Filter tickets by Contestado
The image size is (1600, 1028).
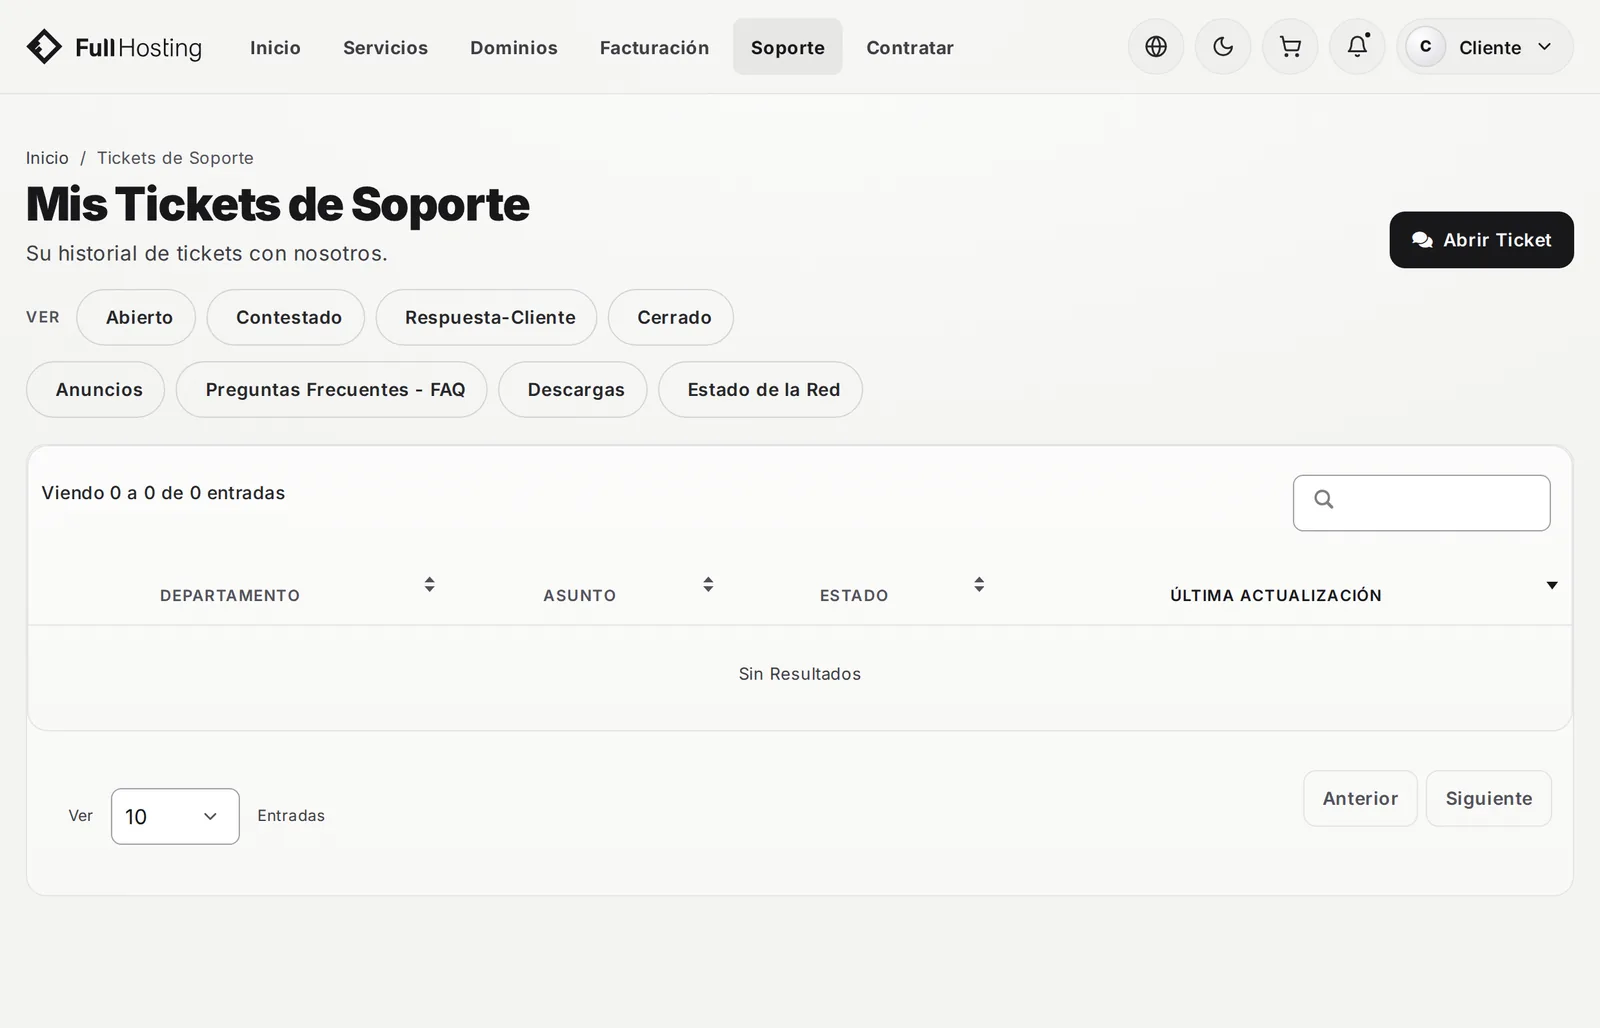pyautogui.click(x=286, y=317)
